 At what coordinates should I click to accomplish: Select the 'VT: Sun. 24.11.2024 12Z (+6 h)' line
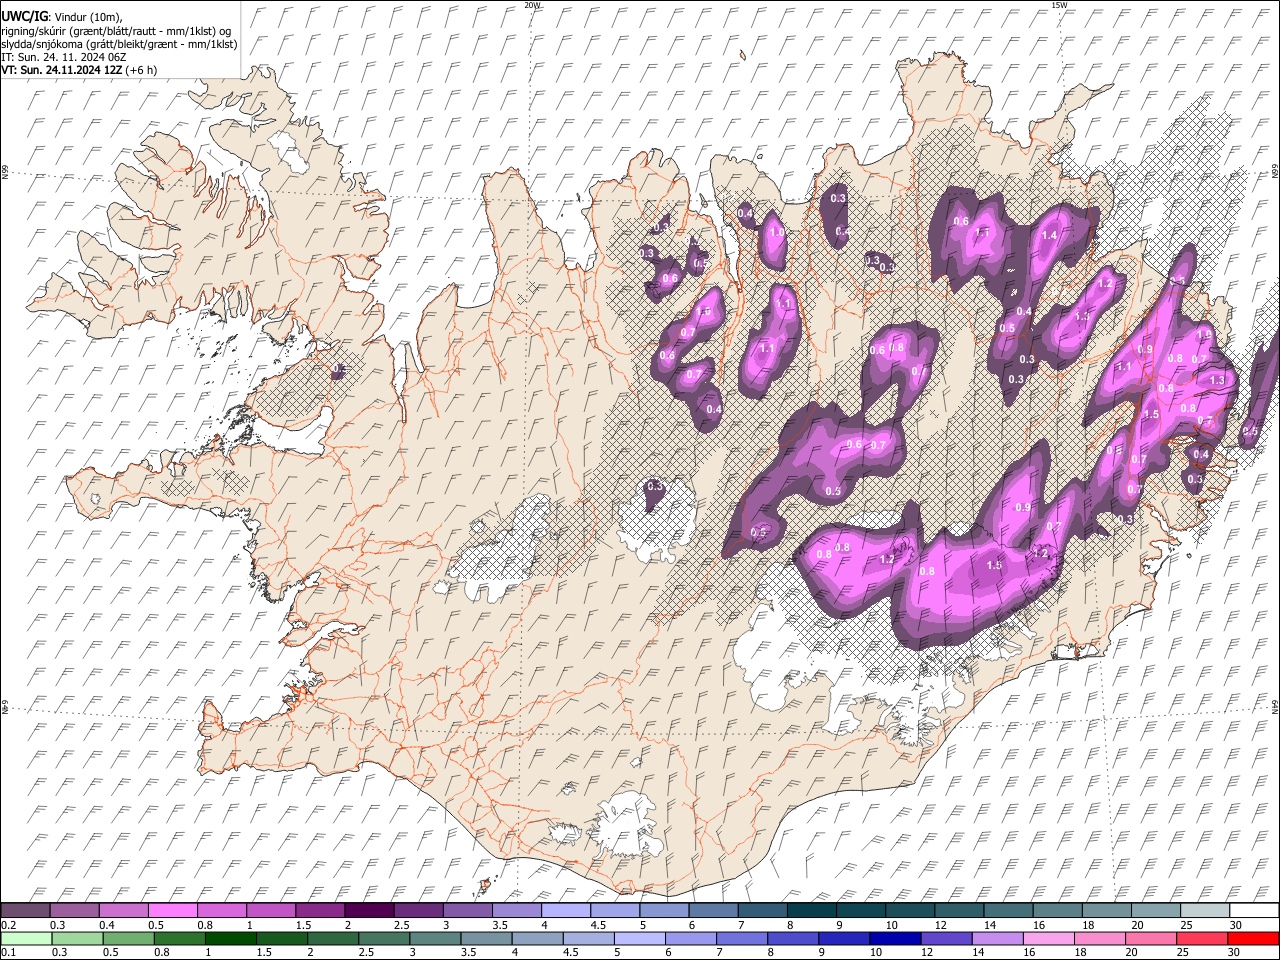[x=79, y=70]
